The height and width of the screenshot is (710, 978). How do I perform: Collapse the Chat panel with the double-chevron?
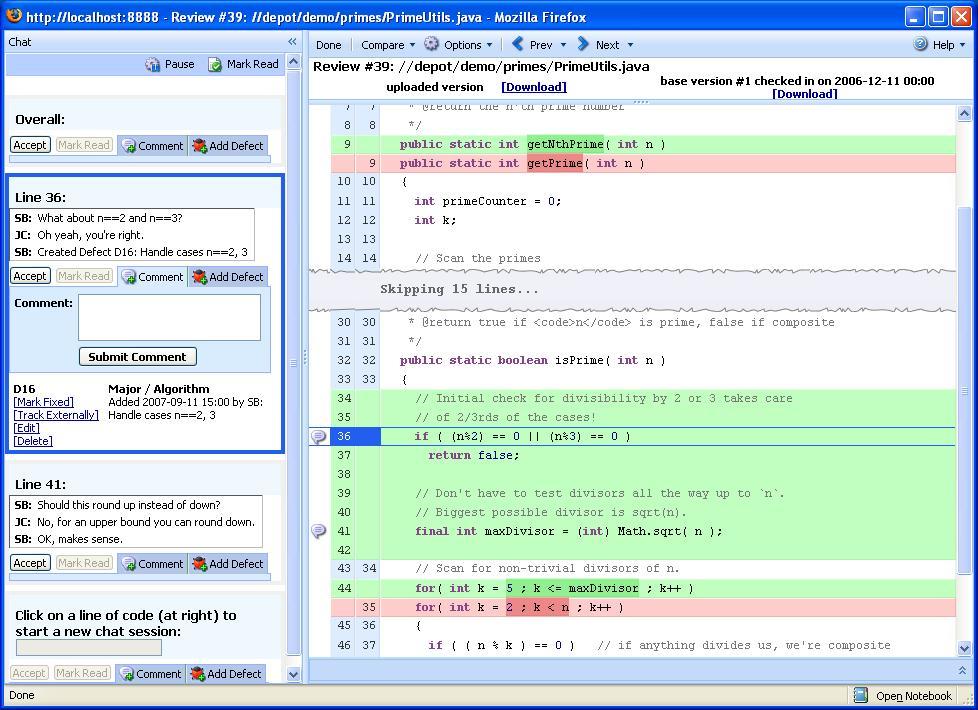(290, 41)
